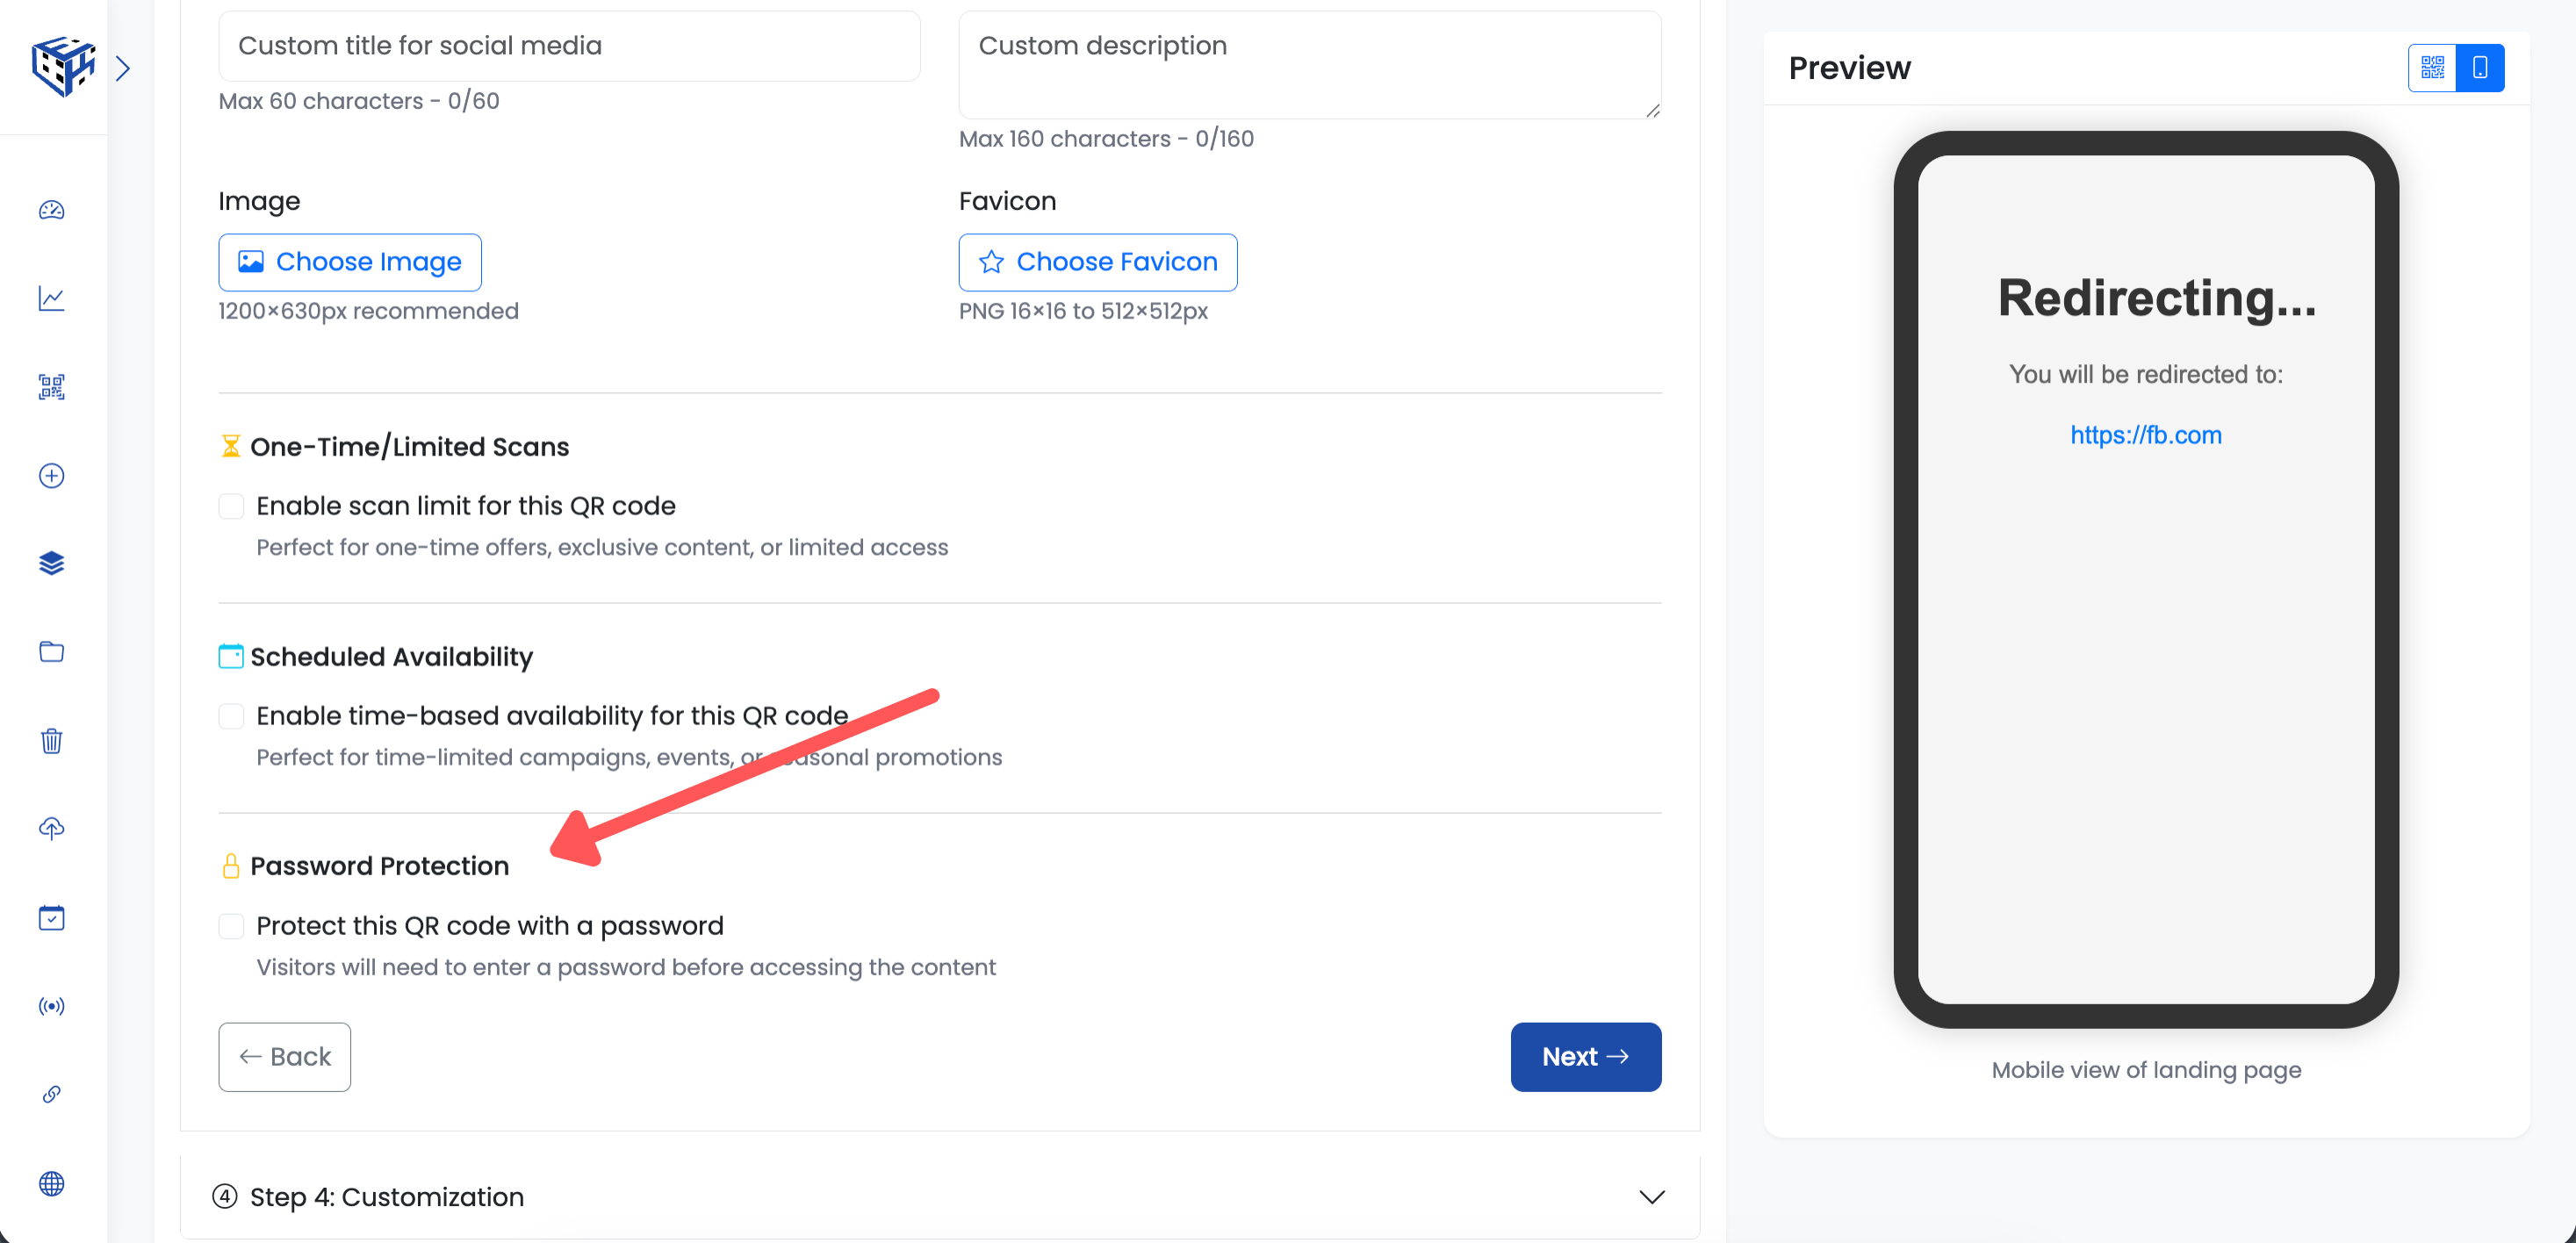
Task: Select the cloud upload sidebar icon
Action: (x=51, y=827)
